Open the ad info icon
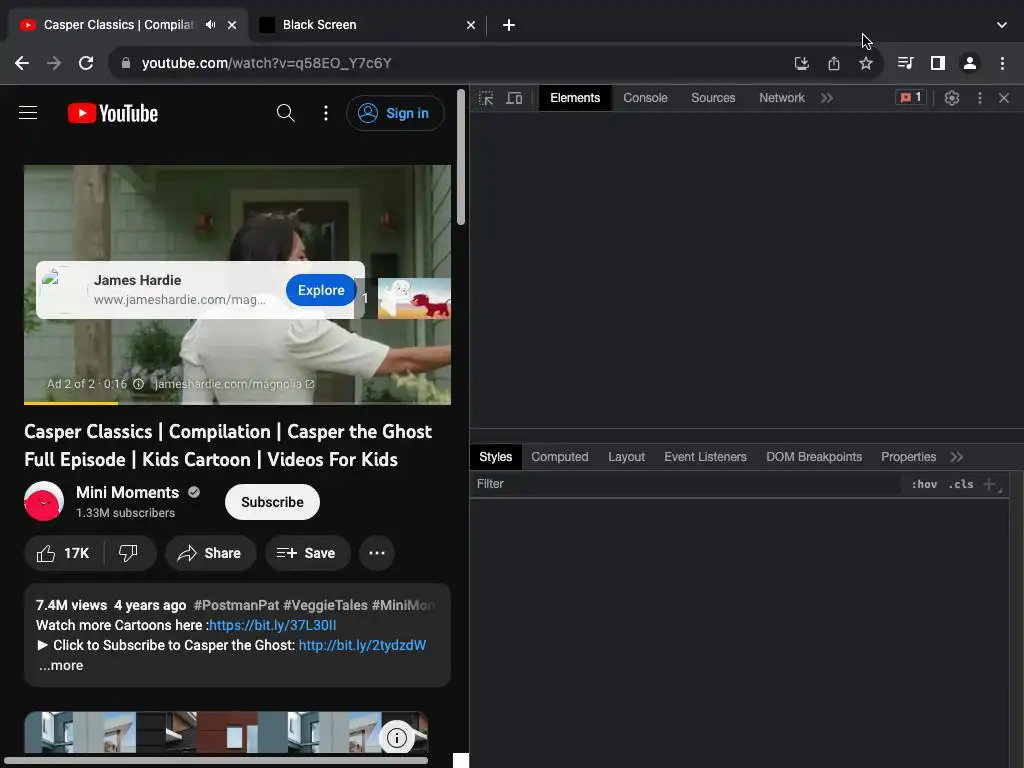This screenshot has width=1024, height=768. point(138,384)
